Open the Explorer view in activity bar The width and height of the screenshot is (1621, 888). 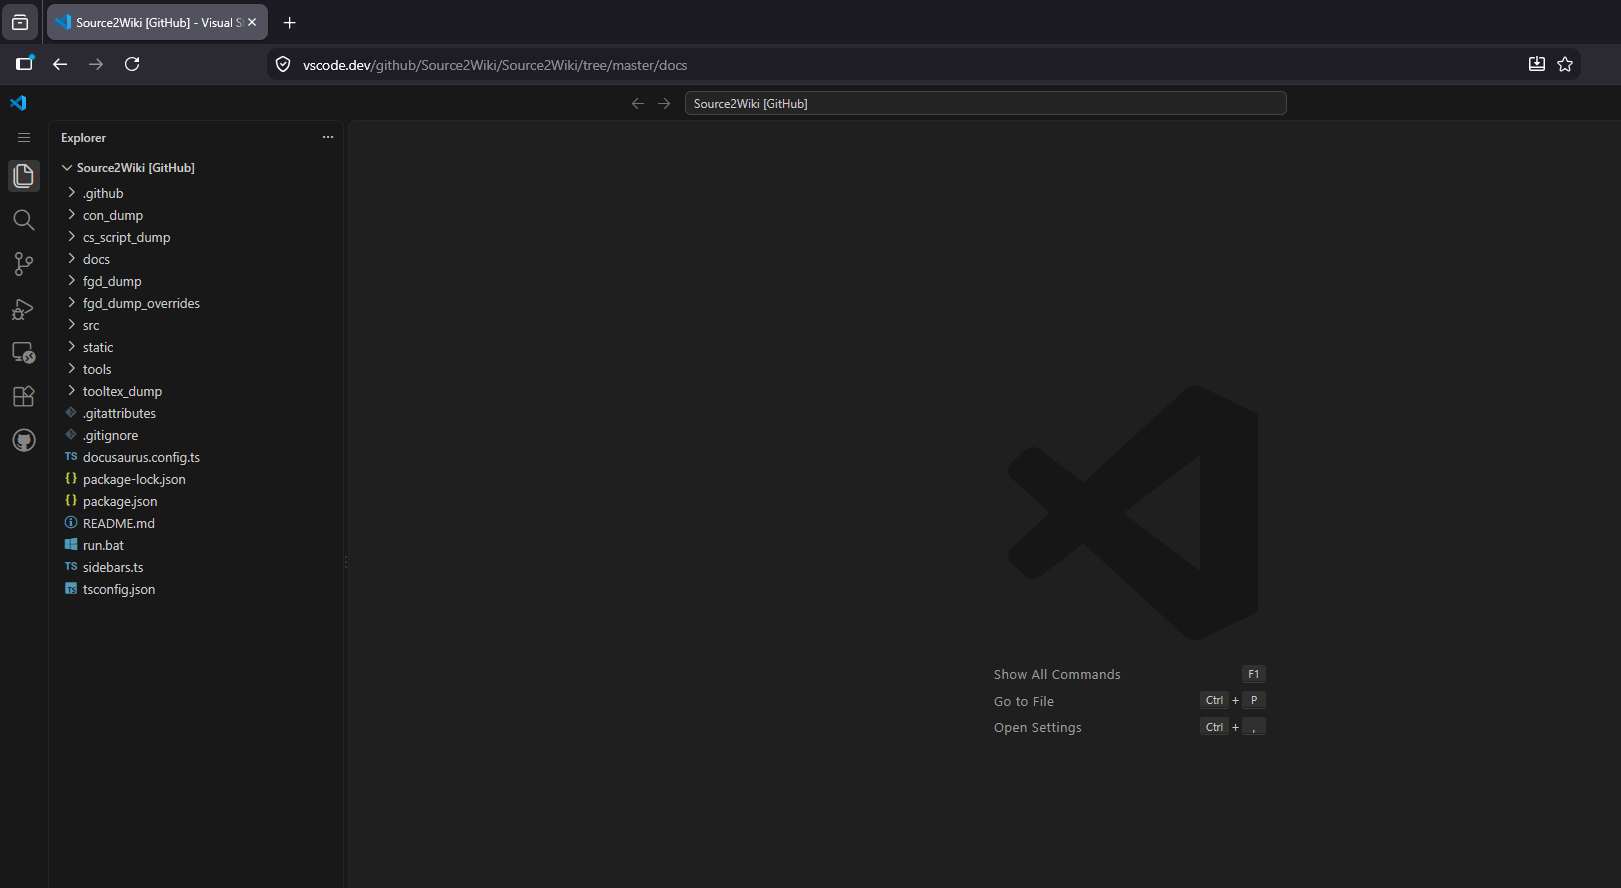coord(24,176)
